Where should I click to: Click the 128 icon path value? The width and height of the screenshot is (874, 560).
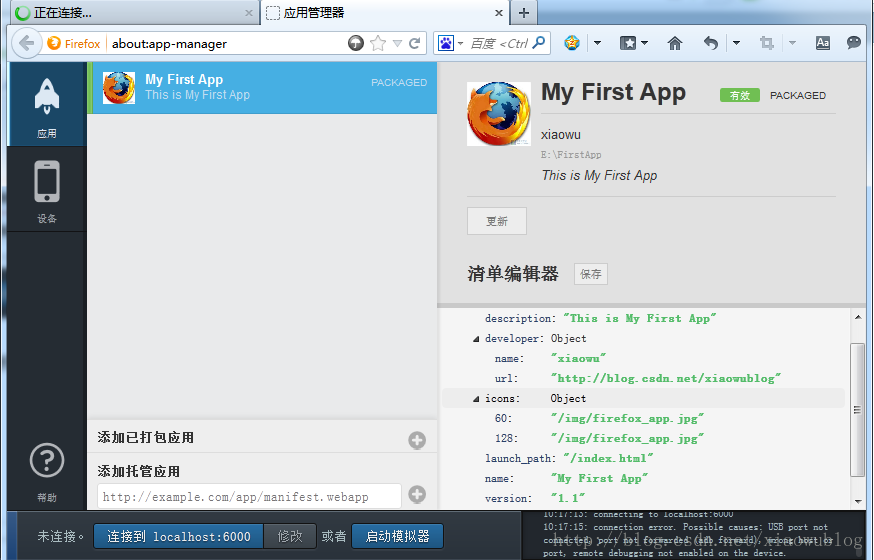[627, 438]
